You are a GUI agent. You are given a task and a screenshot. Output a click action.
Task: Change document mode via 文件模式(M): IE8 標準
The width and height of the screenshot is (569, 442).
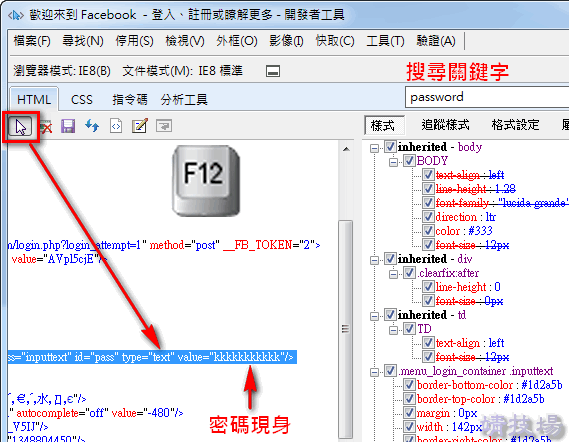tap(183, 71)
